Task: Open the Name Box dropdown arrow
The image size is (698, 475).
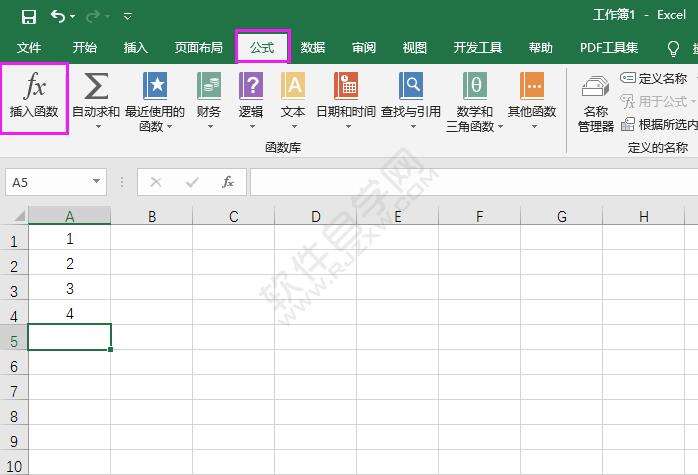Action: [96, 181]
